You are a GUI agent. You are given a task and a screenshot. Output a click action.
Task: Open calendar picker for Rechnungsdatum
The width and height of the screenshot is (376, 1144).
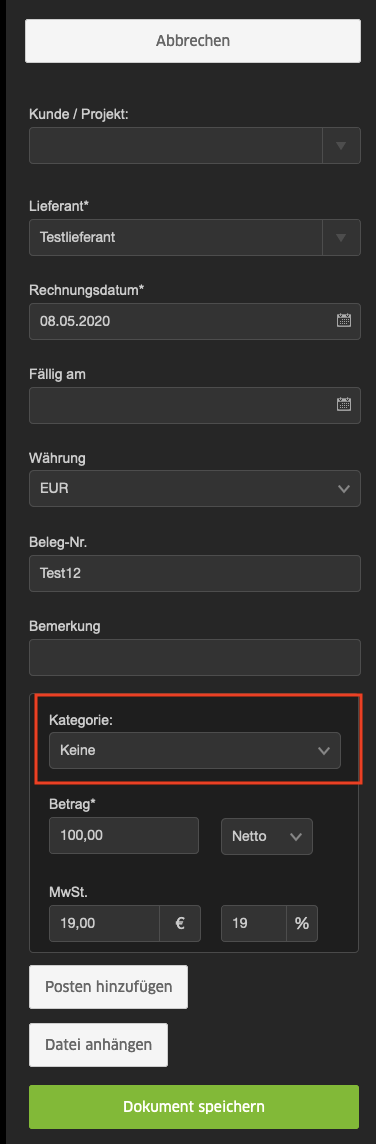344,320
